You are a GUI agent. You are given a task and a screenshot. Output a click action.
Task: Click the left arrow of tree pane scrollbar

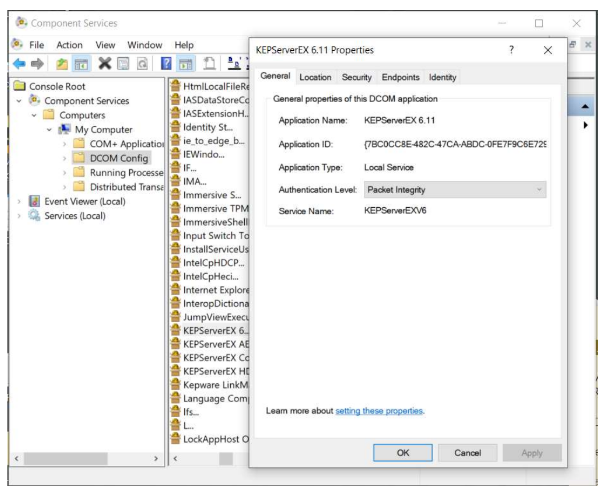click(16, 458)
